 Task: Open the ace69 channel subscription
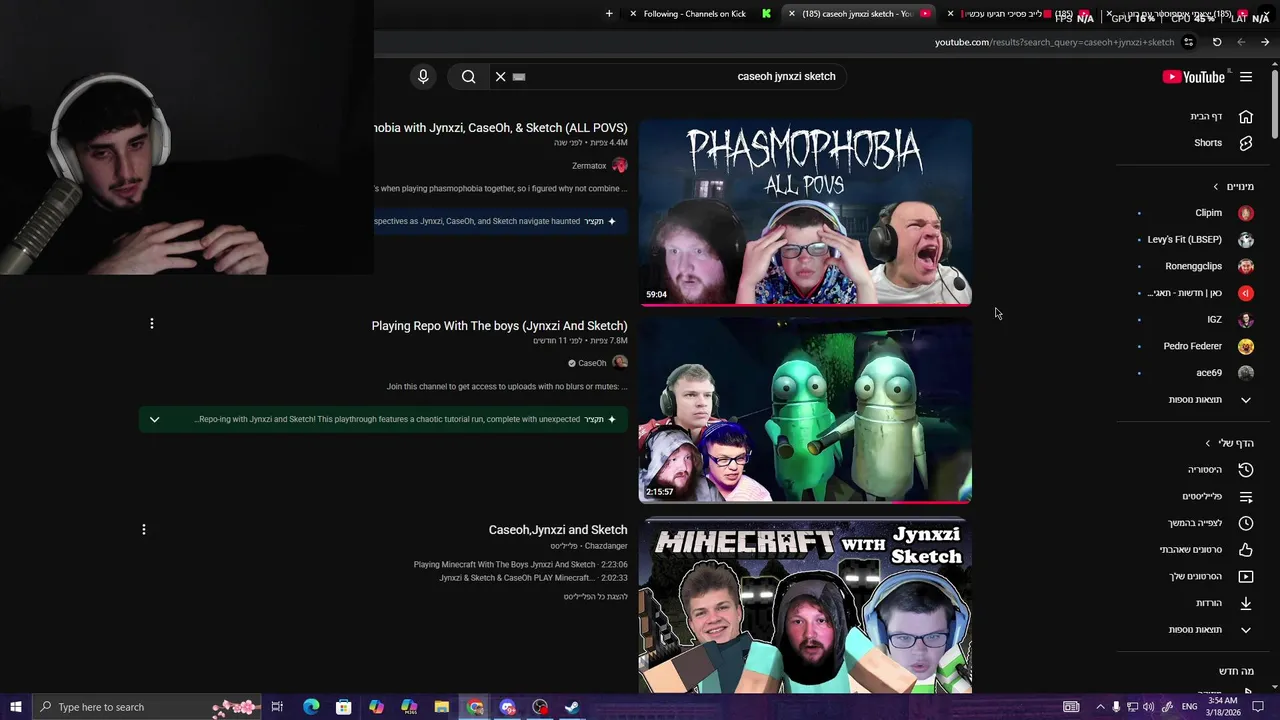1209,373
